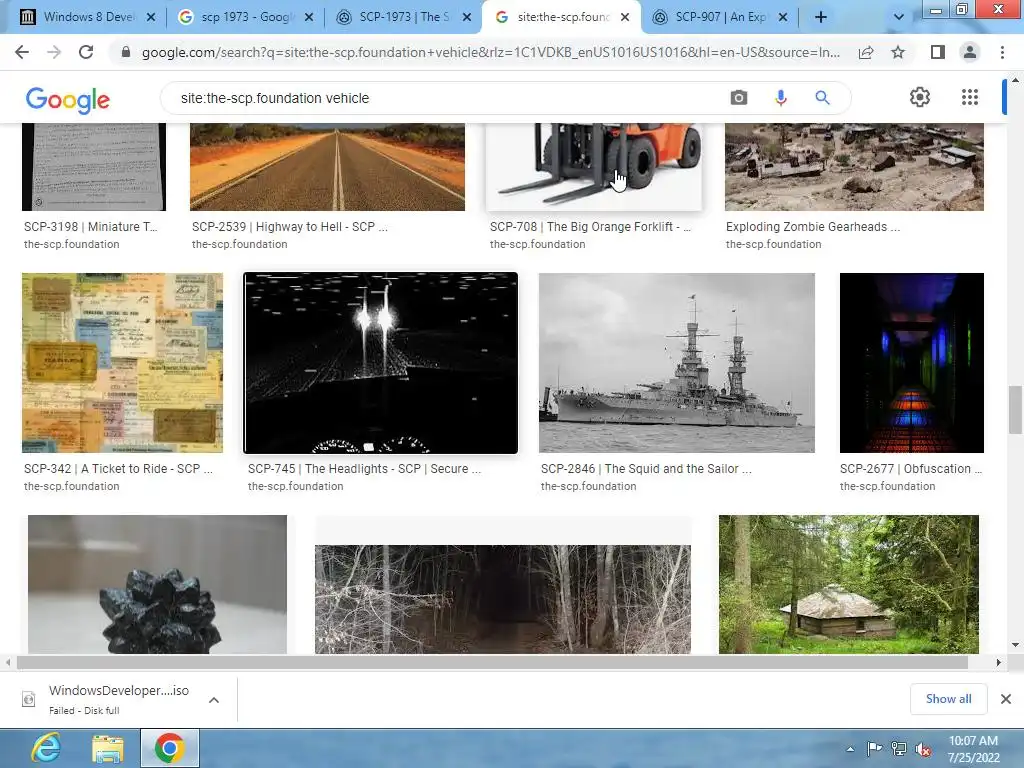Click the scroll down arrow
This screenshot has width=1024, height=768.
tap(1015, 645)
